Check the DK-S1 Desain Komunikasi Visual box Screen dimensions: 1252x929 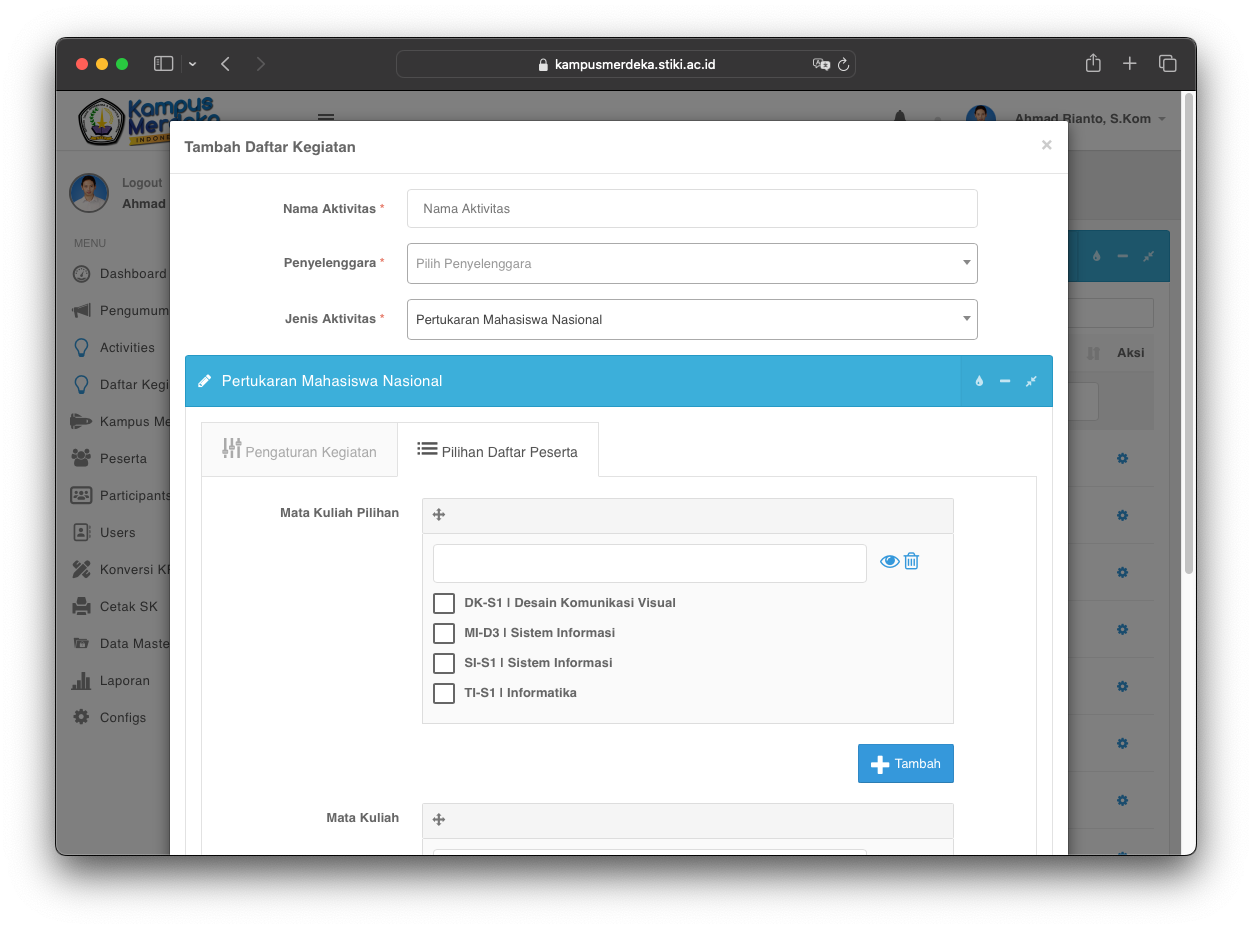[444, 603]
